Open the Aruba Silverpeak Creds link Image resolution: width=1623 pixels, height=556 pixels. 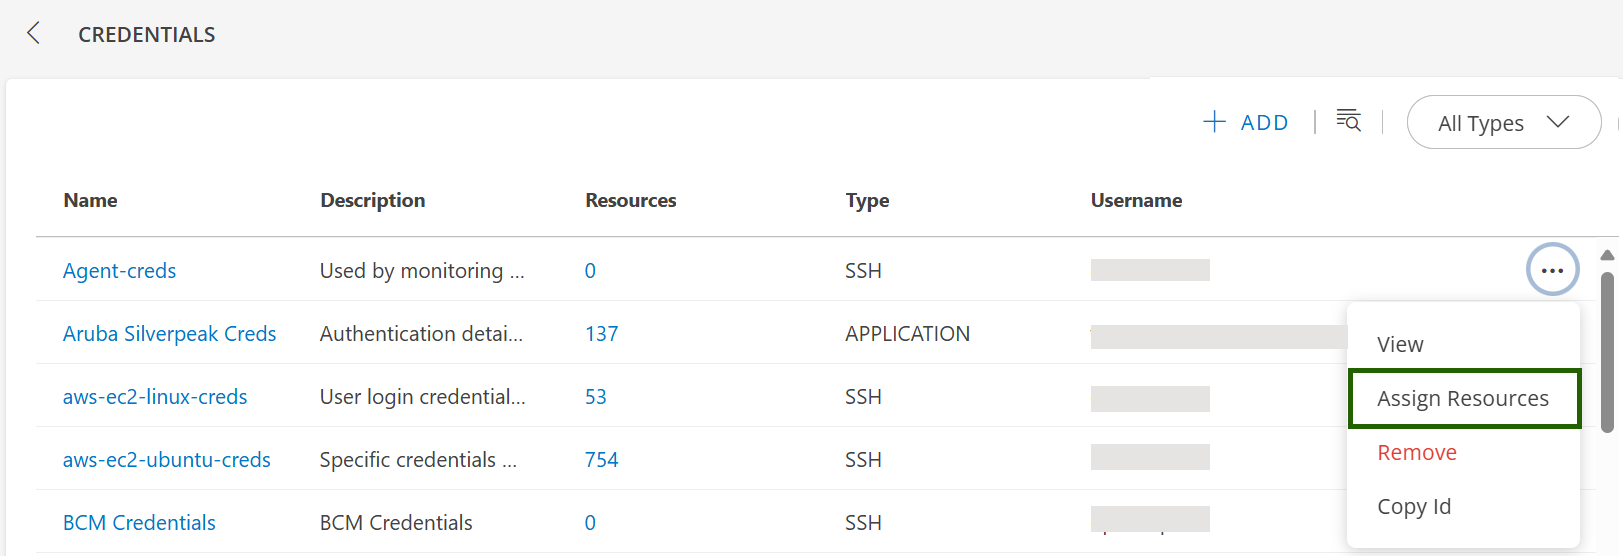tap(169, 334)
